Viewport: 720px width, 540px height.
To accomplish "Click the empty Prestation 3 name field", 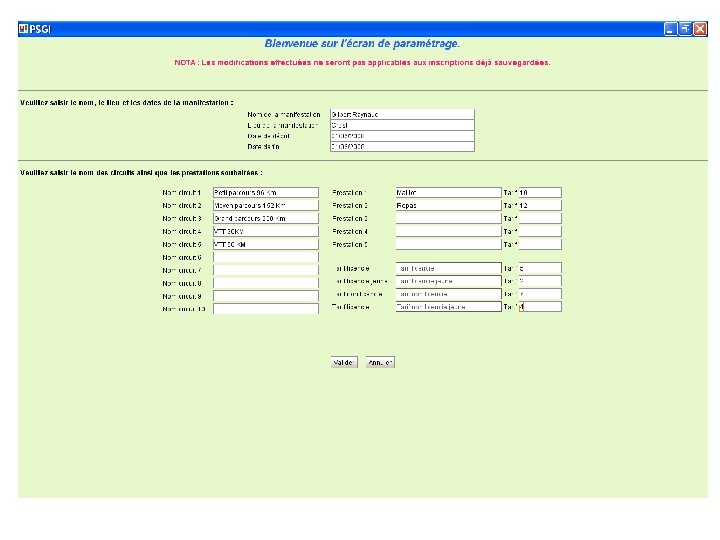I will coord(449,218).
